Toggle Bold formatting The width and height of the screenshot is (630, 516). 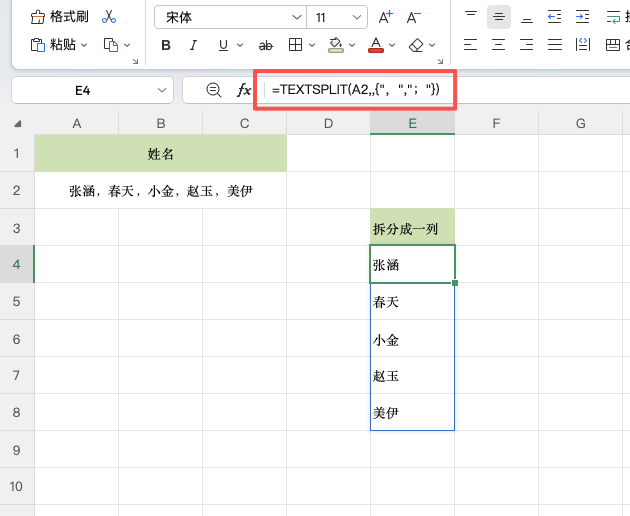(x=166, y=45)
